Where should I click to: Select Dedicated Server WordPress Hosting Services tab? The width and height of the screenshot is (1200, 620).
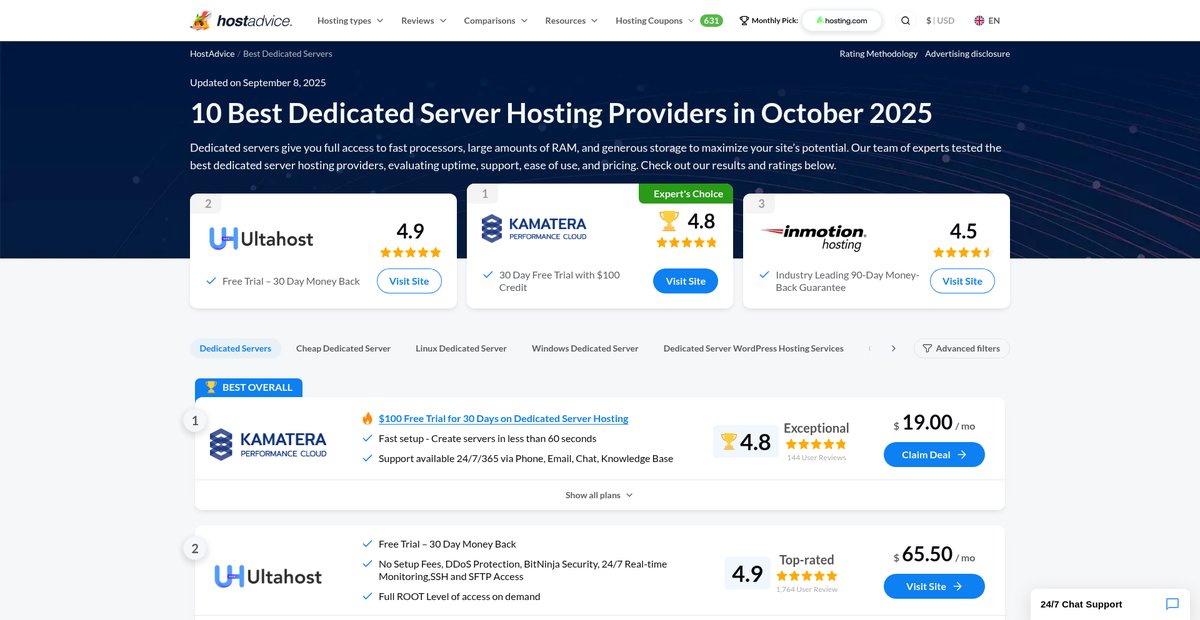tap(753, 348)
